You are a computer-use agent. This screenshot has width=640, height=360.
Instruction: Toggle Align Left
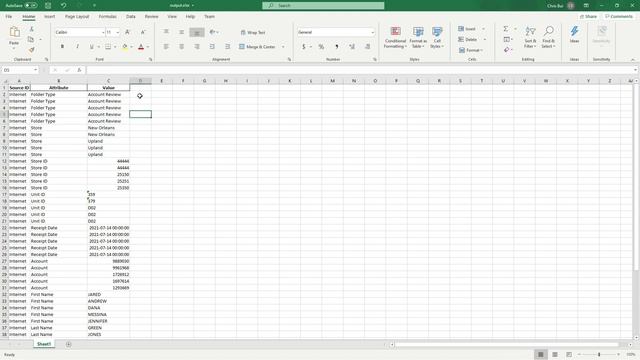coord(166,47)
